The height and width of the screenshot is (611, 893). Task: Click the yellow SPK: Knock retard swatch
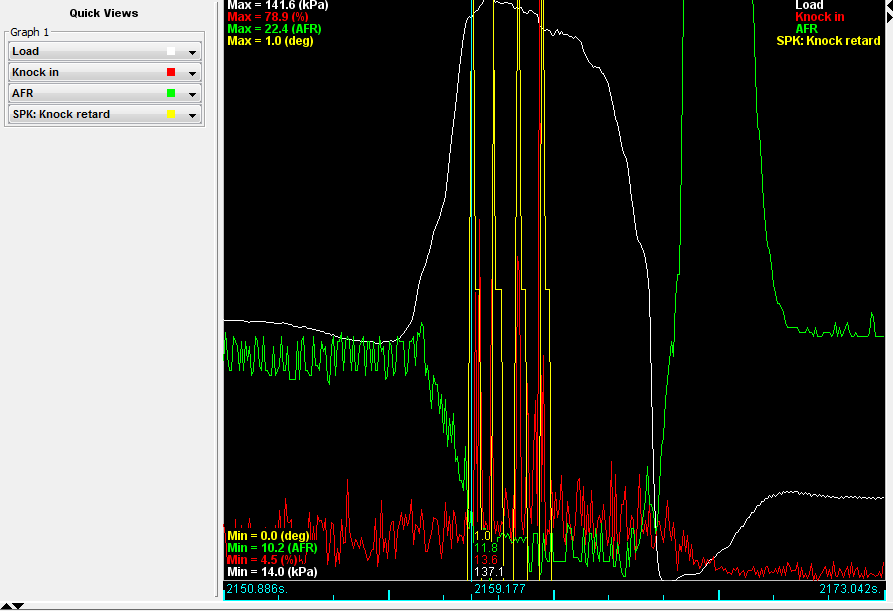point(171,114)
